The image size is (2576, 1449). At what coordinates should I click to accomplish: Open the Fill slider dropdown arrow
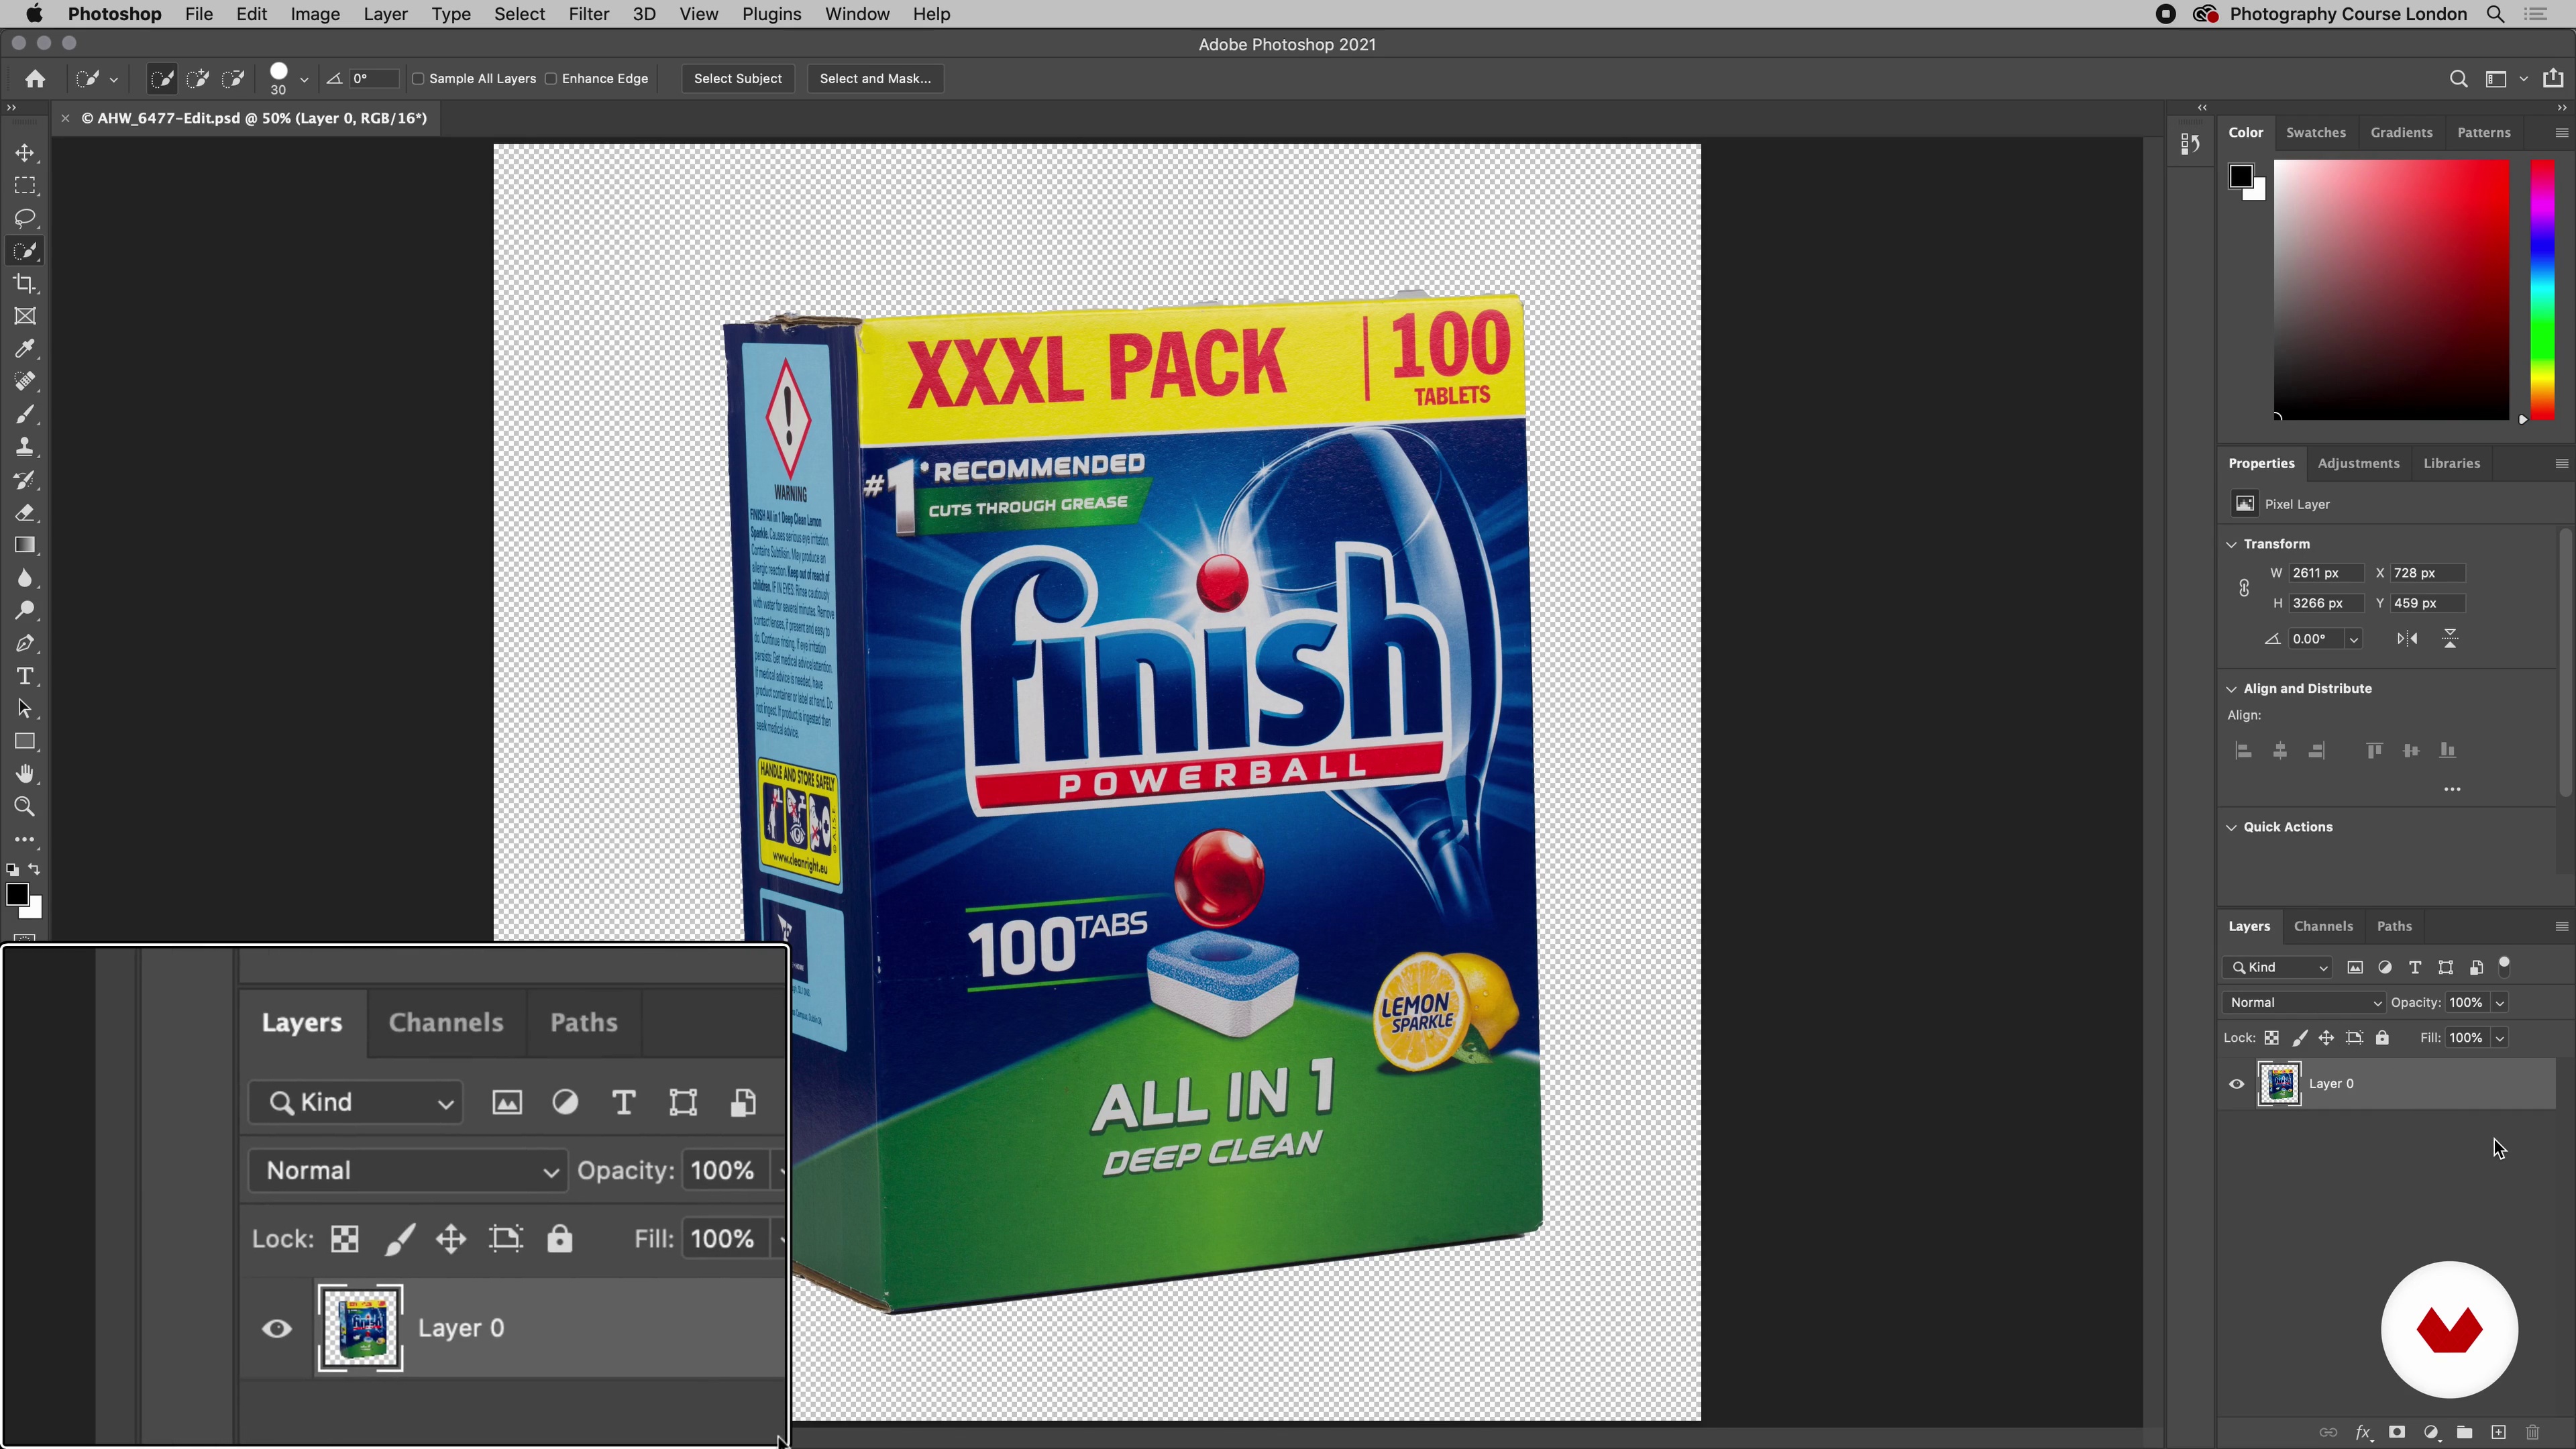click(2500, 1038)
